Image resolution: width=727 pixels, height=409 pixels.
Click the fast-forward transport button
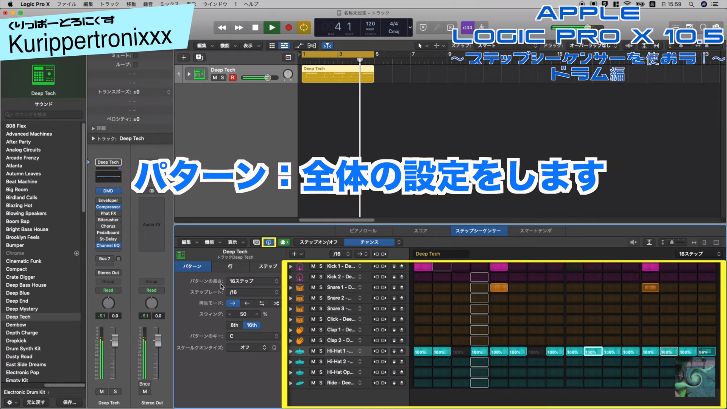point(239,28)
